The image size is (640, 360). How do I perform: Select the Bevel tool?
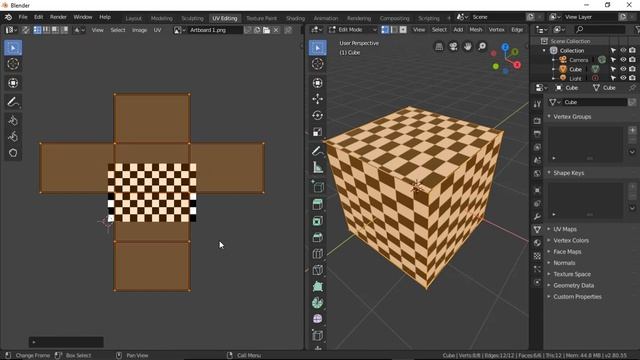(318, 237)
